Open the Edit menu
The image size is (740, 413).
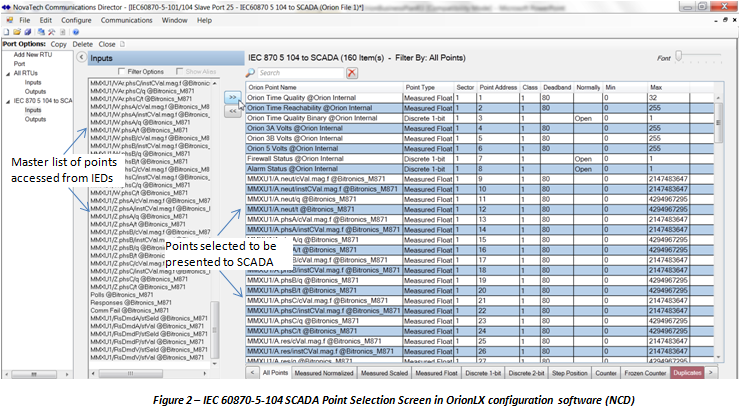pos(46,20)
